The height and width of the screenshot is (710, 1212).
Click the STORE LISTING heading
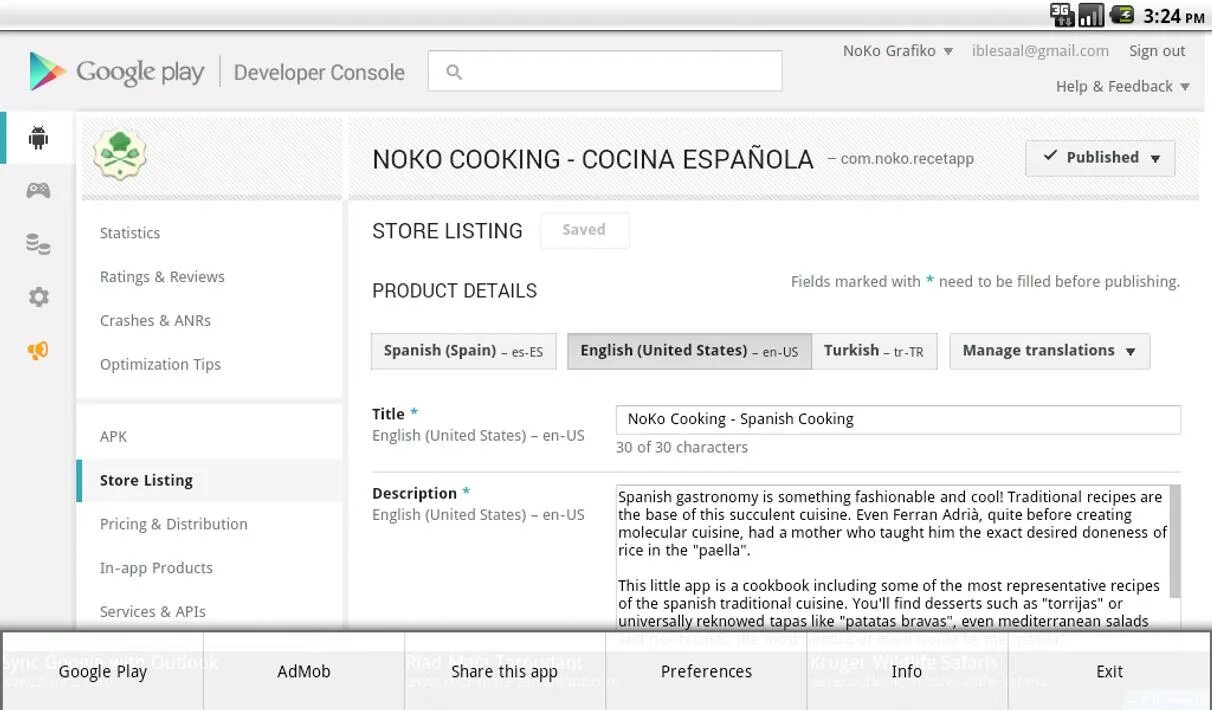tap(447, 231)
